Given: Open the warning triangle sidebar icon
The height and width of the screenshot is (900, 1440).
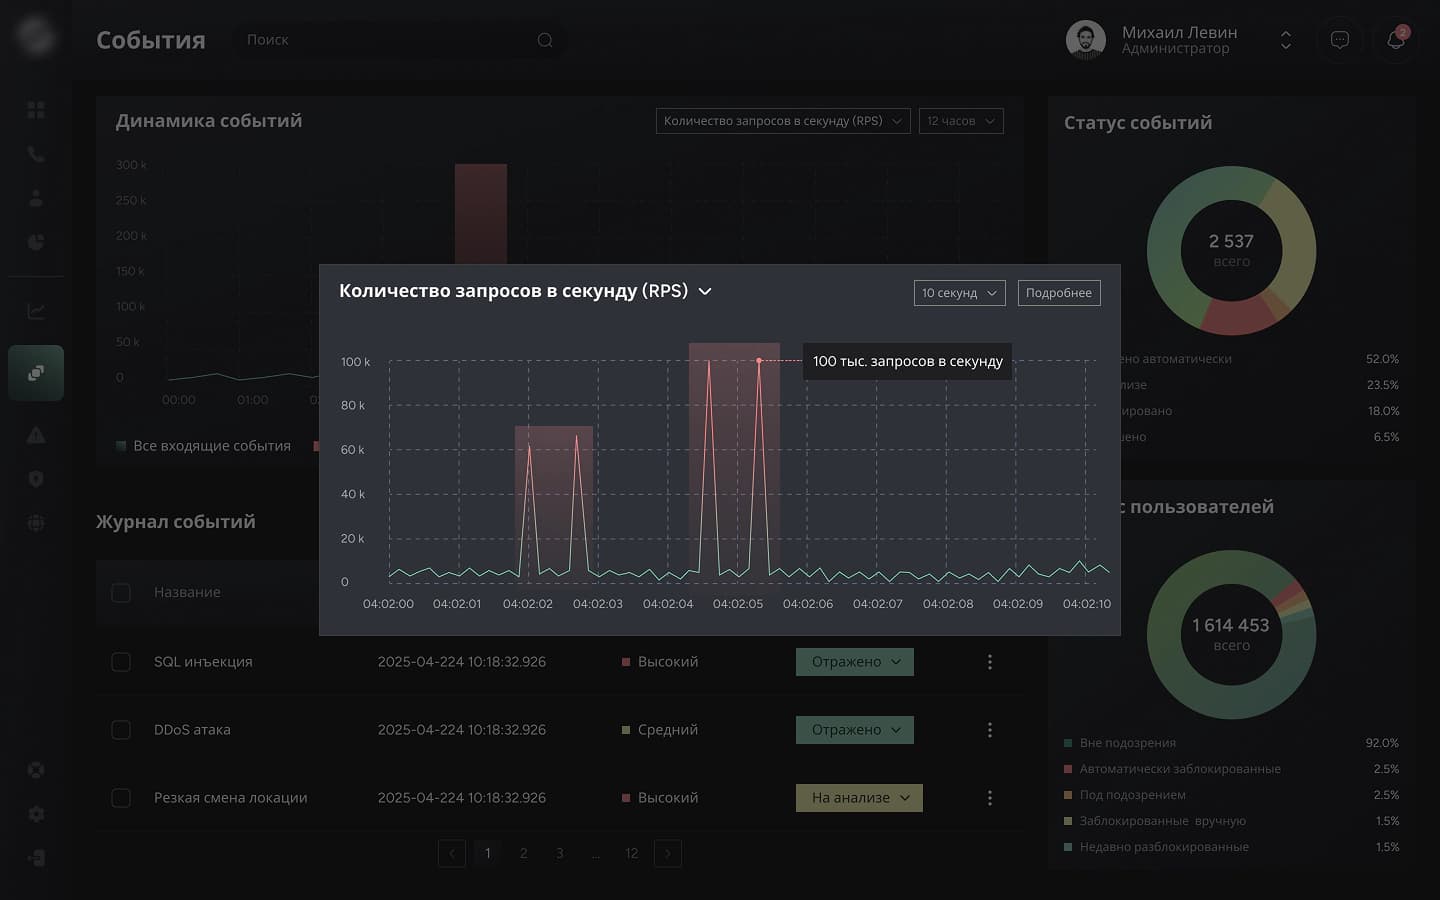Looking at the screenshot, I should (x=36, y=435).
